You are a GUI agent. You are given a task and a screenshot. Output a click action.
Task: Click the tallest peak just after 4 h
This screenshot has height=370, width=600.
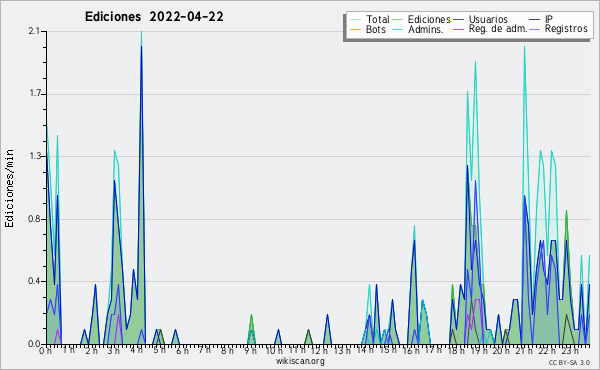click(x=142, y=33)
